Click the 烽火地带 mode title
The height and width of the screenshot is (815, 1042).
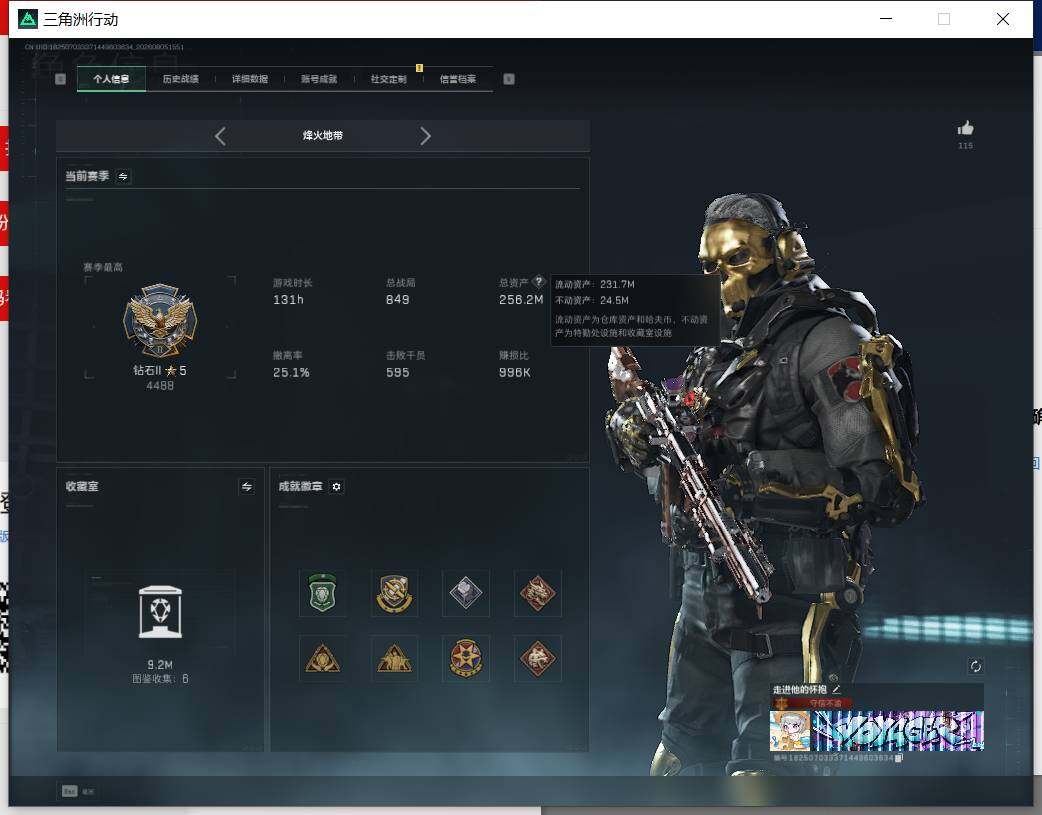323,136
